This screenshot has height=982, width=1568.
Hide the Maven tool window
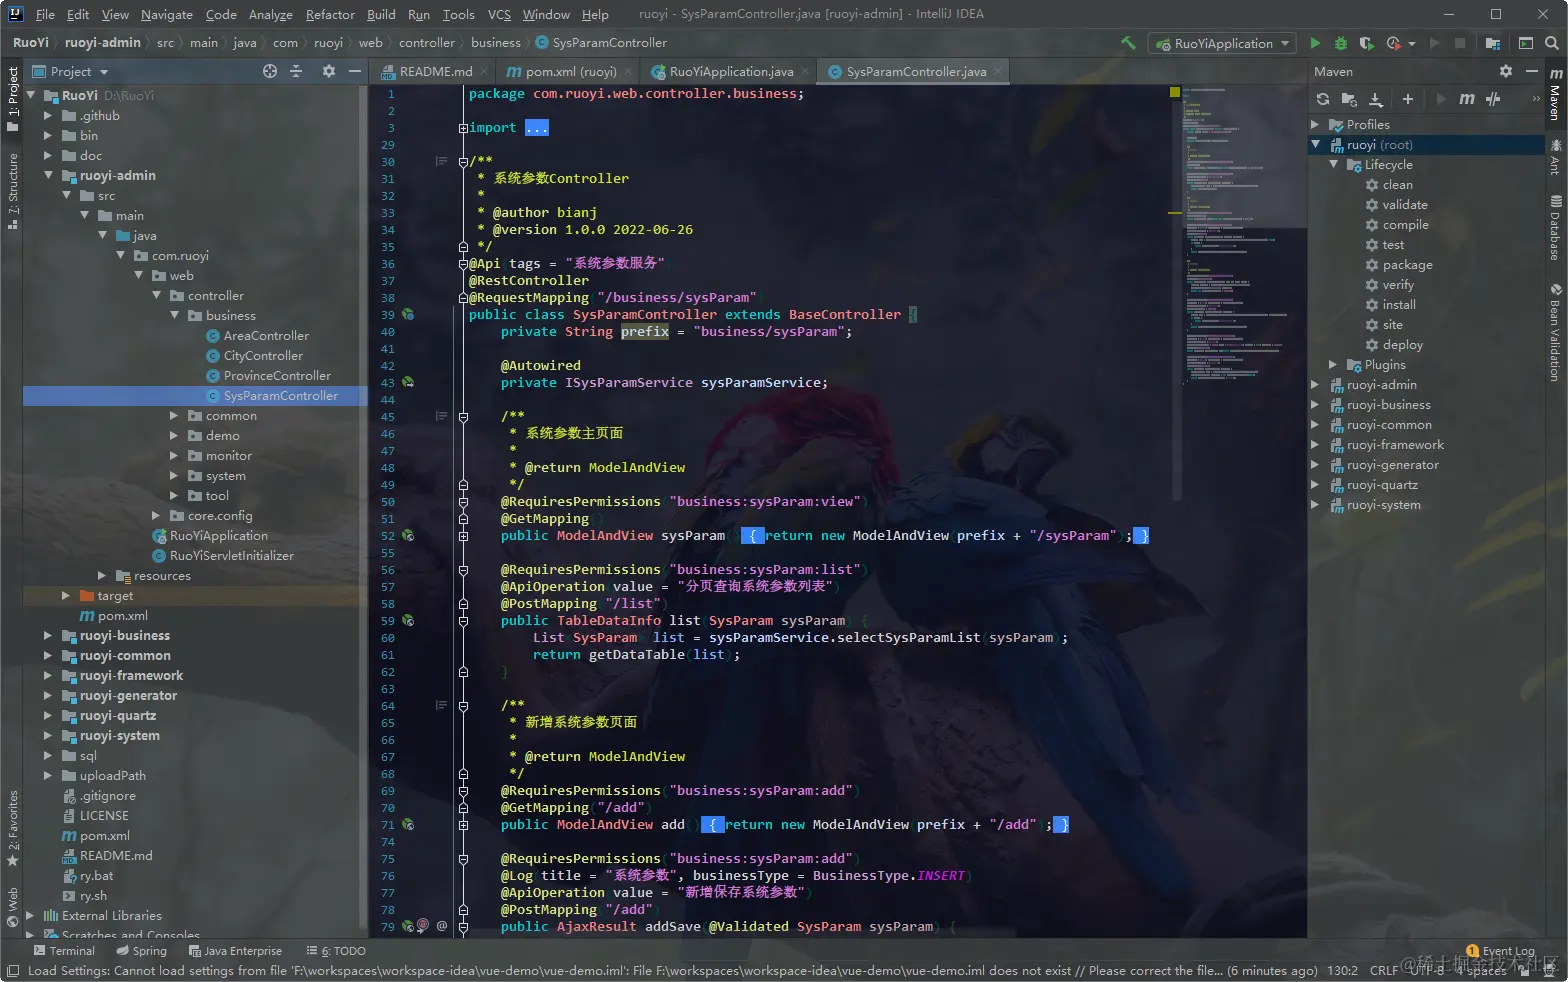pos(1531,71)
